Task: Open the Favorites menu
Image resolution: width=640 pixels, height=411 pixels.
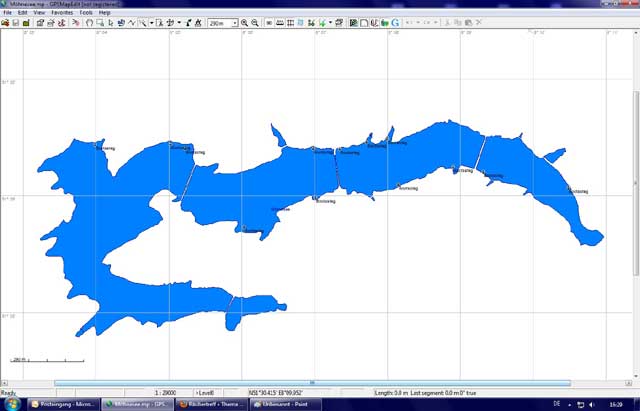Action: pyautogui.click(x=62, y=13)
